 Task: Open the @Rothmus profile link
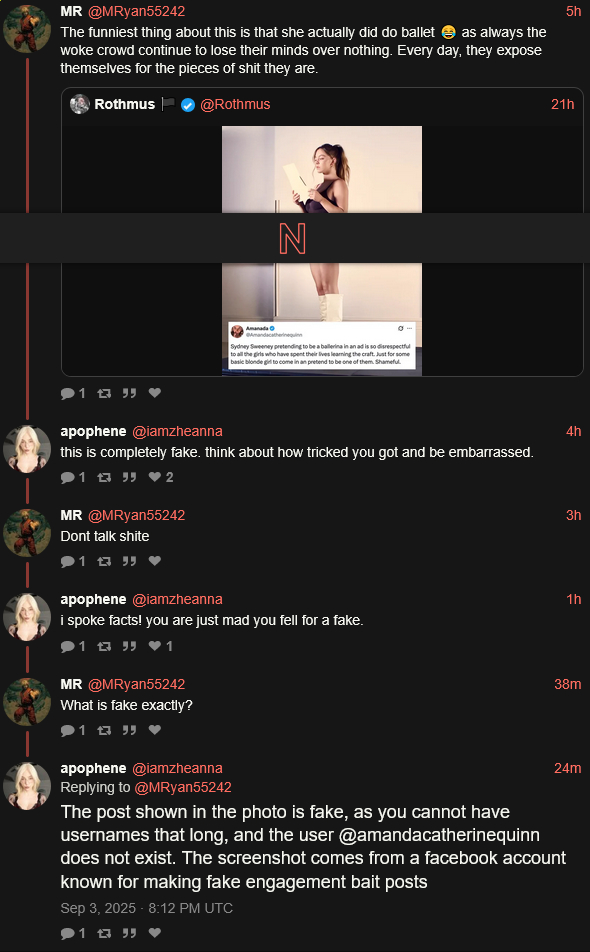[x=235, y=104]
